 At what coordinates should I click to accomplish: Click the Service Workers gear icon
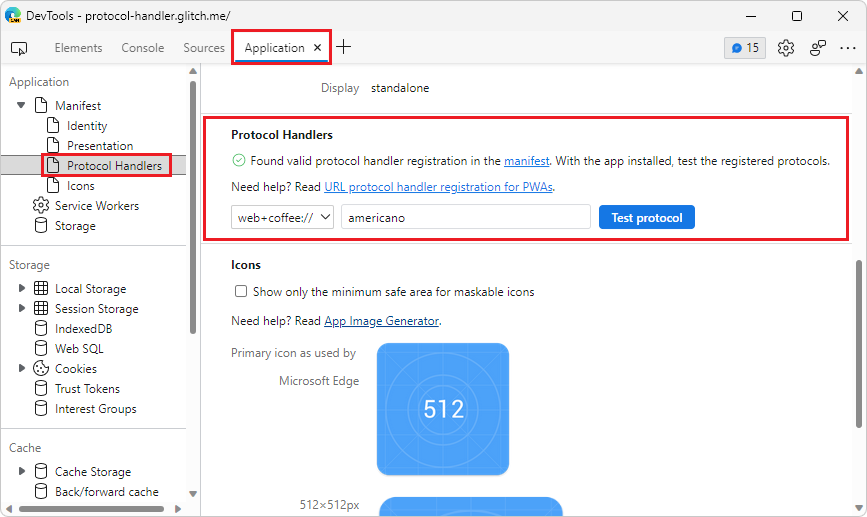click(x=40, y=205)
